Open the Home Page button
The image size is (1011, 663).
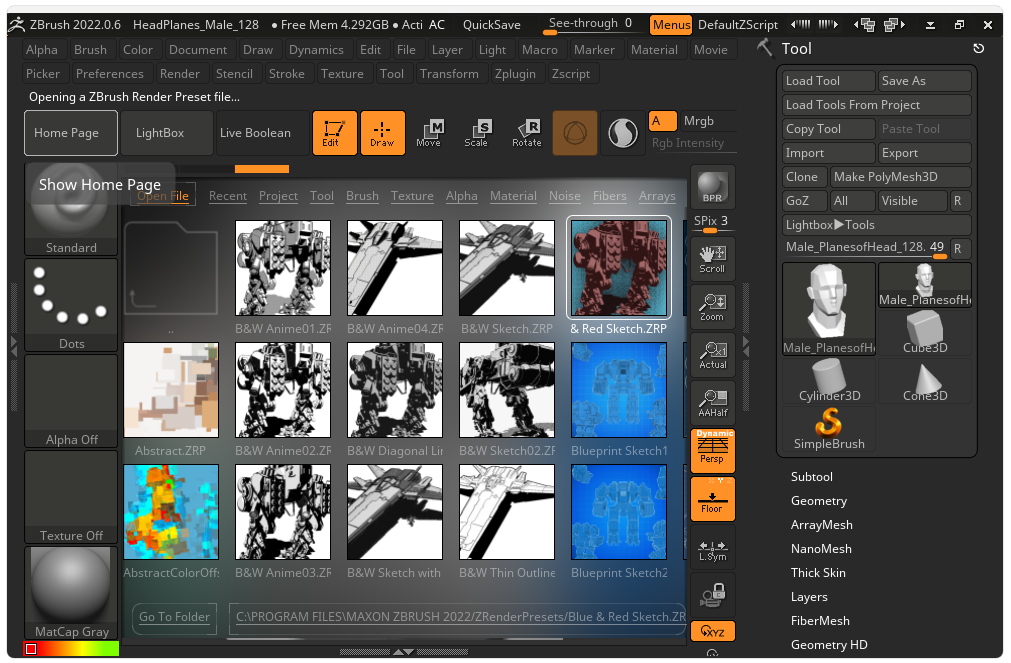(x=71, y=133)
